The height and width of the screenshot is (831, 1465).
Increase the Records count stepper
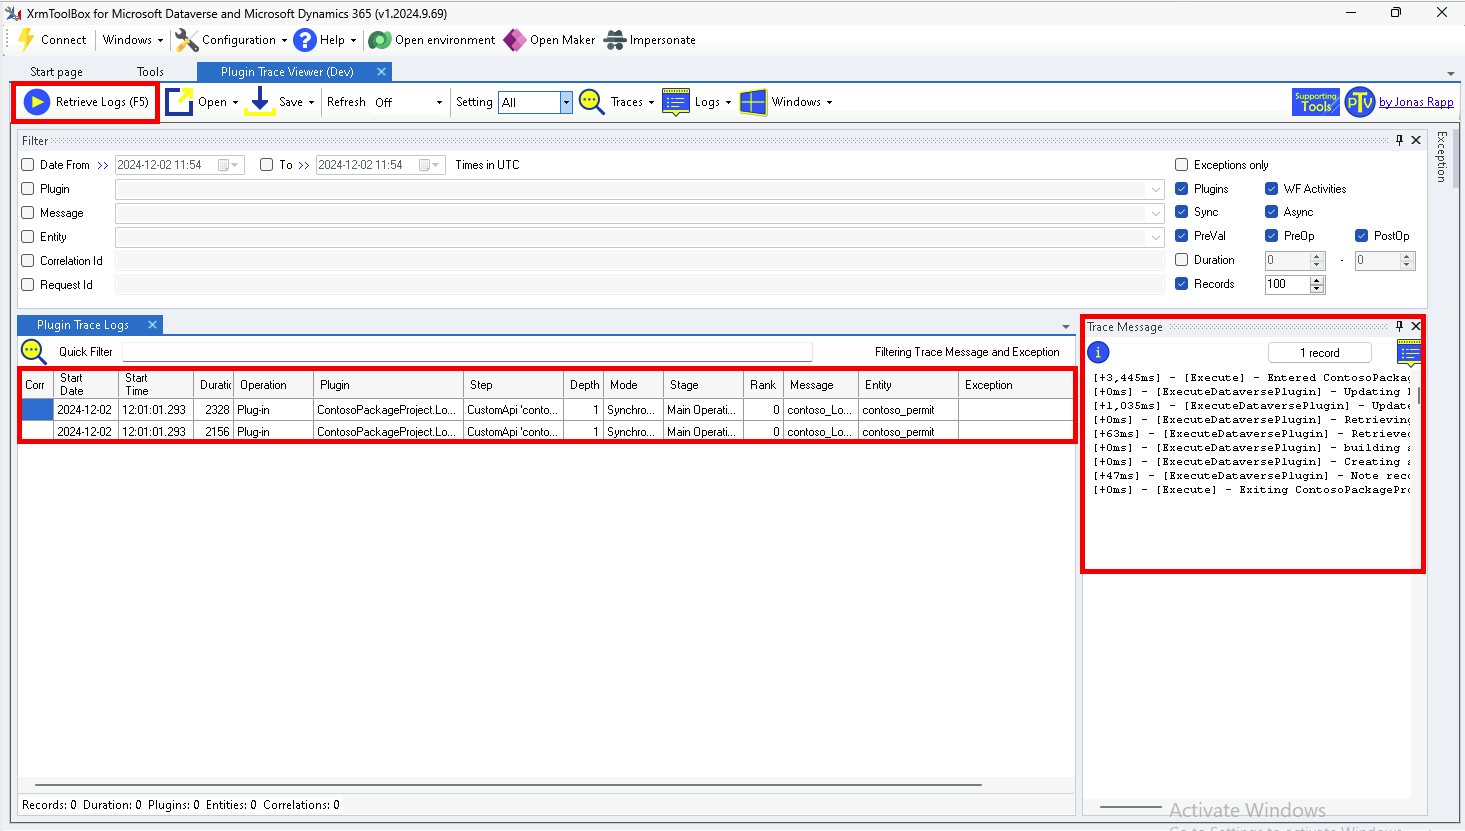pos(1317,280)
